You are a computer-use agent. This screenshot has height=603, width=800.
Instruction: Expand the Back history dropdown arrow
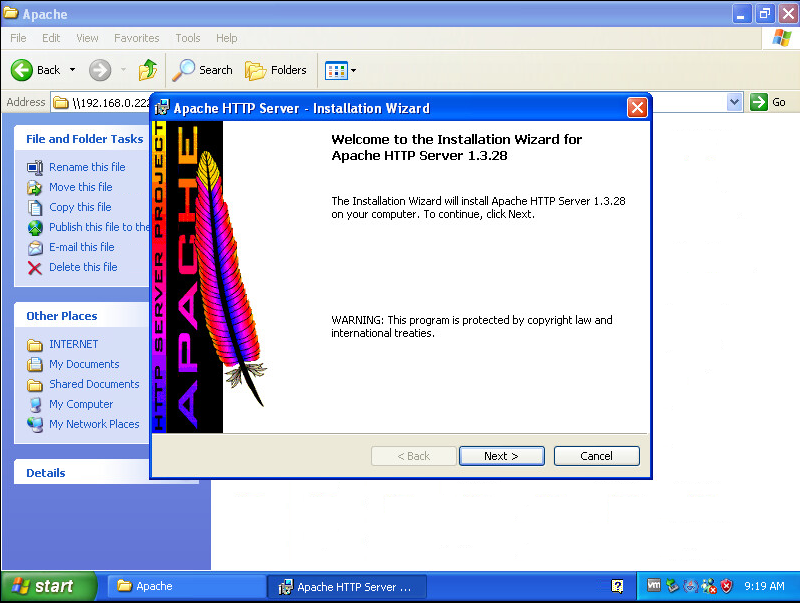[x=72, y=70]
